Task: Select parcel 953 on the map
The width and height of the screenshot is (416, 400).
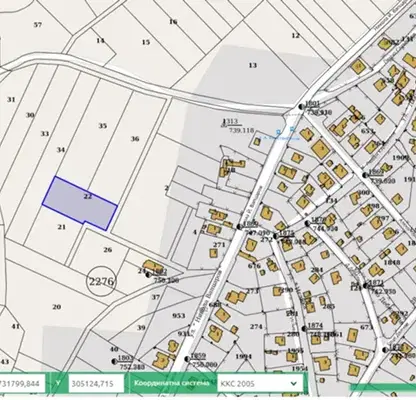Action: pyautogui.click(x=179, y=315)
